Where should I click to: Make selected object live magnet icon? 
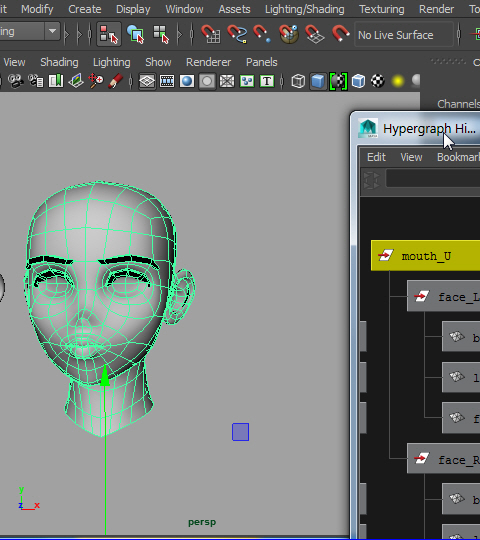[x=341, y=34]
